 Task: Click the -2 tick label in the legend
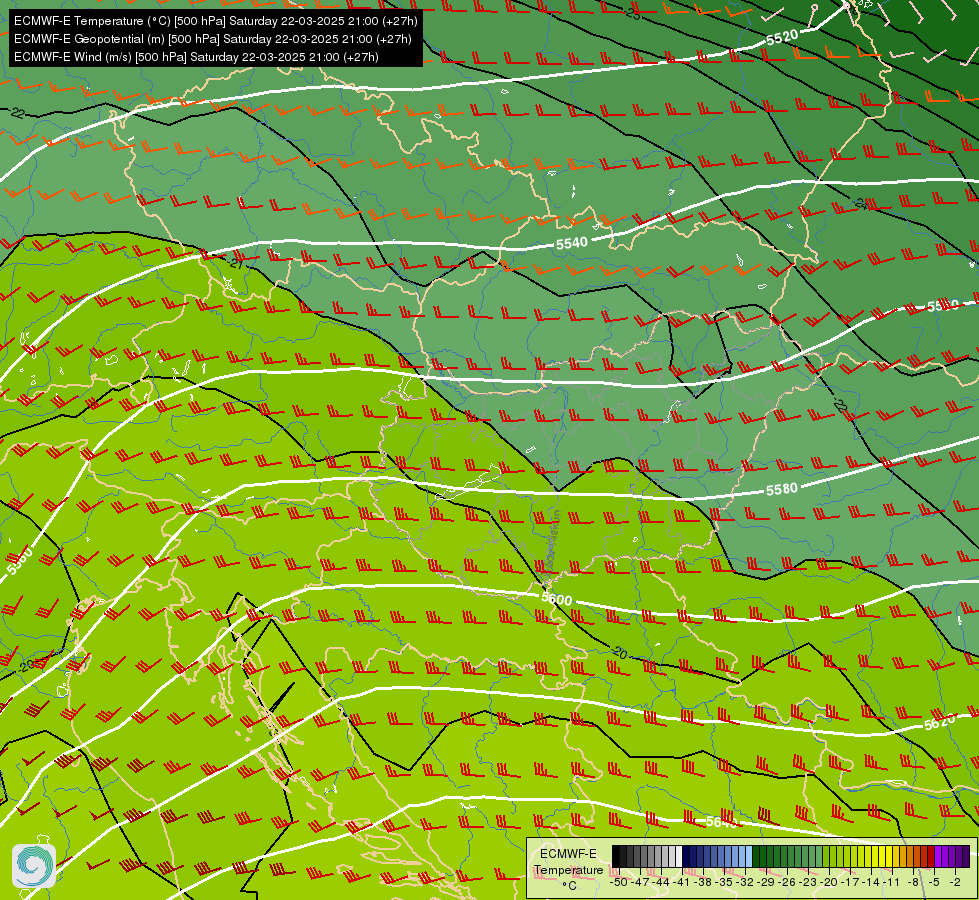[x=955, y=882]
